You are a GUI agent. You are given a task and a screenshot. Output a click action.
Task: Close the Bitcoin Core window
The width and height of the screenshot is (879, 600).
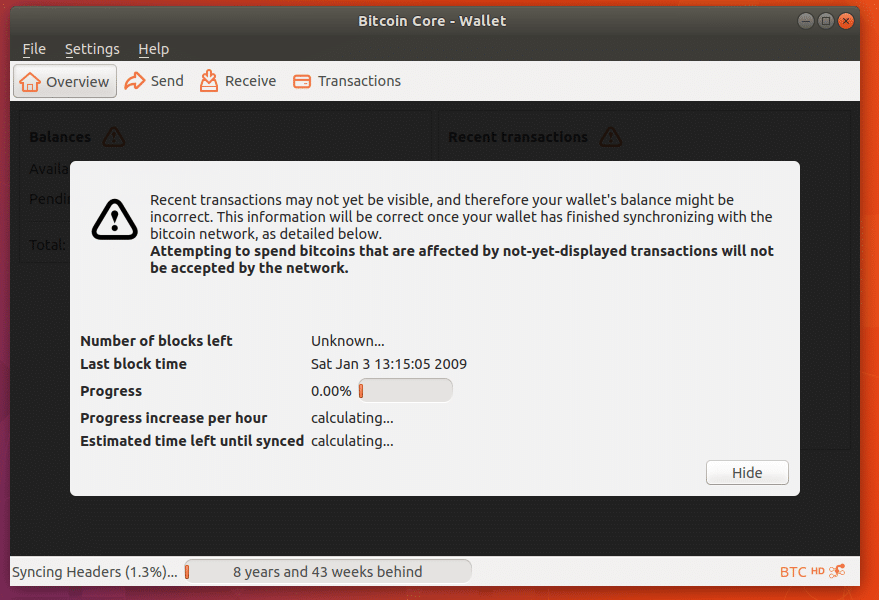(846, 21)
